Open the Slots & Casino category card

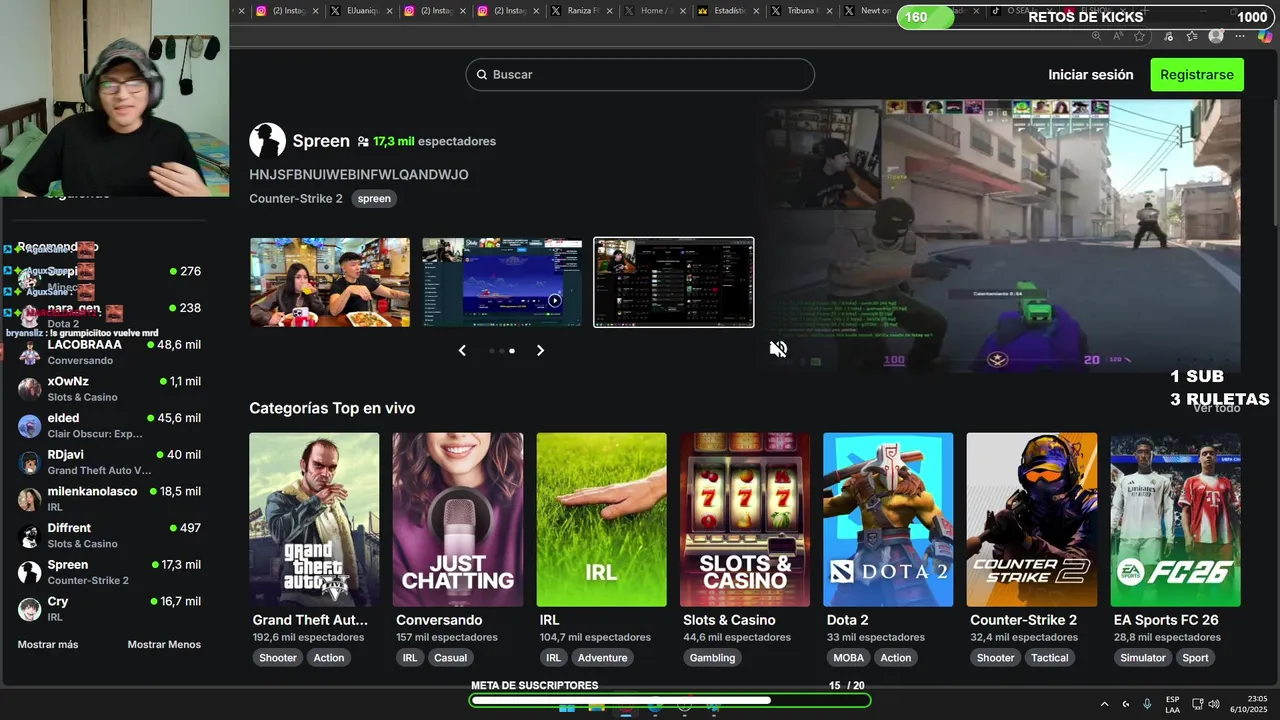[x=745, y=519]
